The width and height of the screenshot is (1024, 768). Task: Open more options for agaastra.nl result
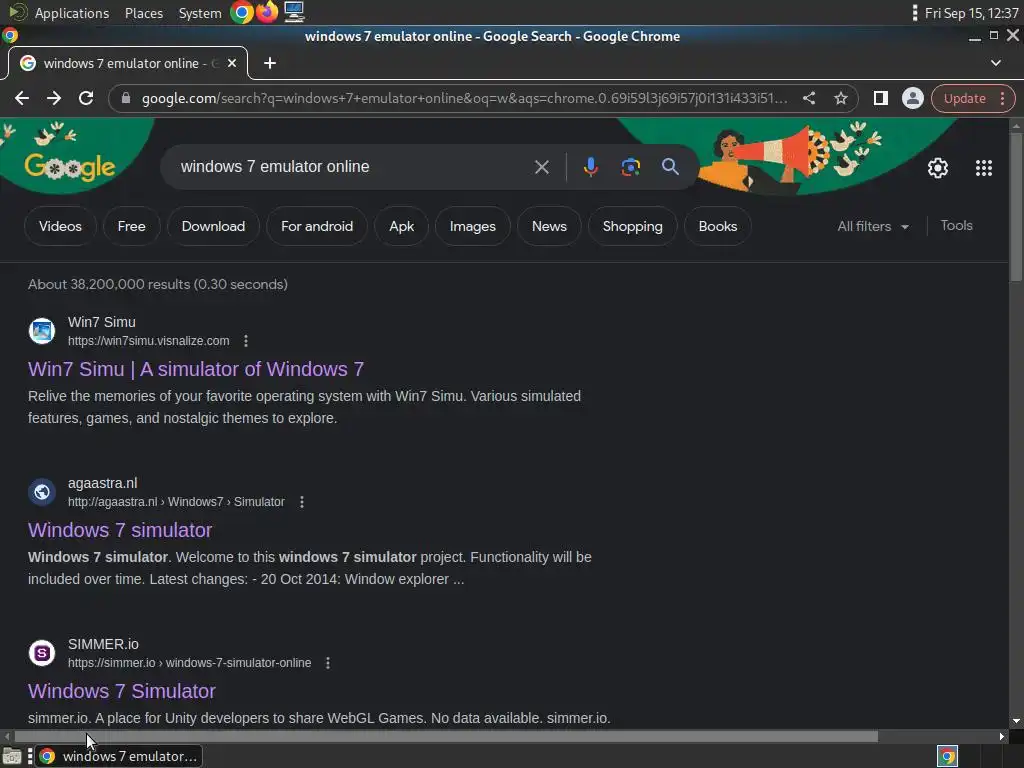302,502
